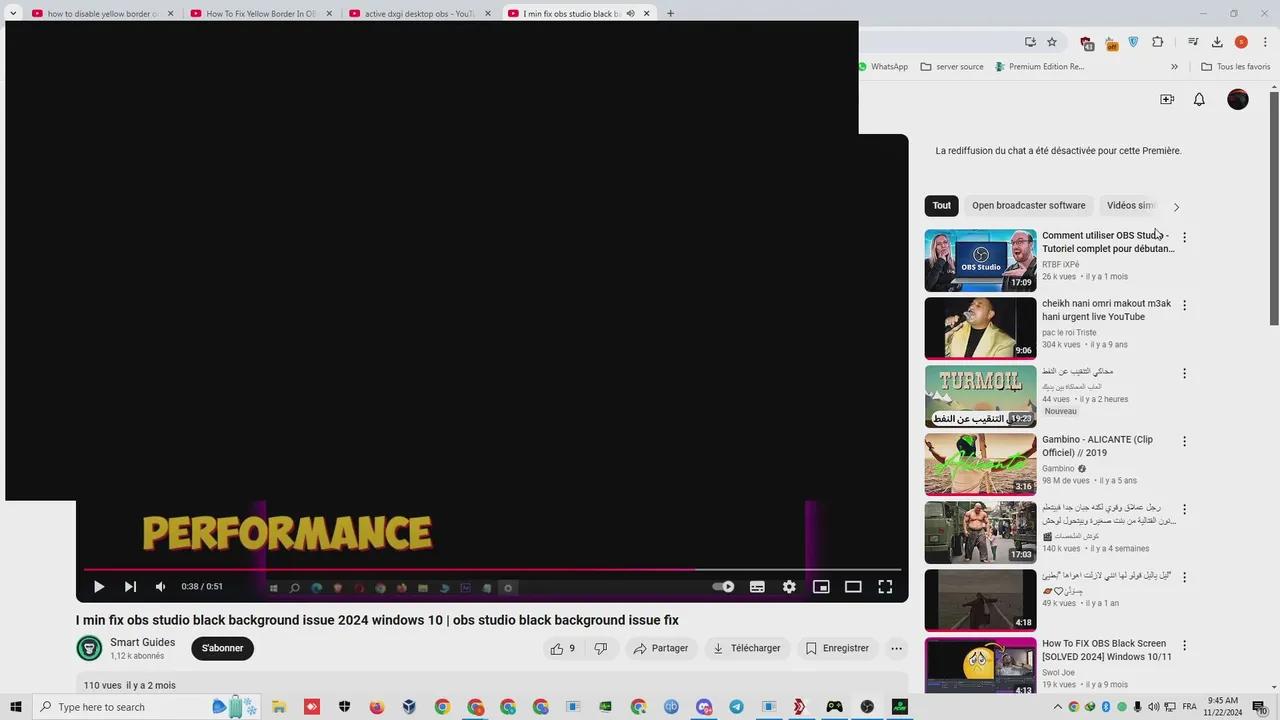The image size is (1280, 720).
Task: Open a new Chrome tab
Action: pos(670,14)
